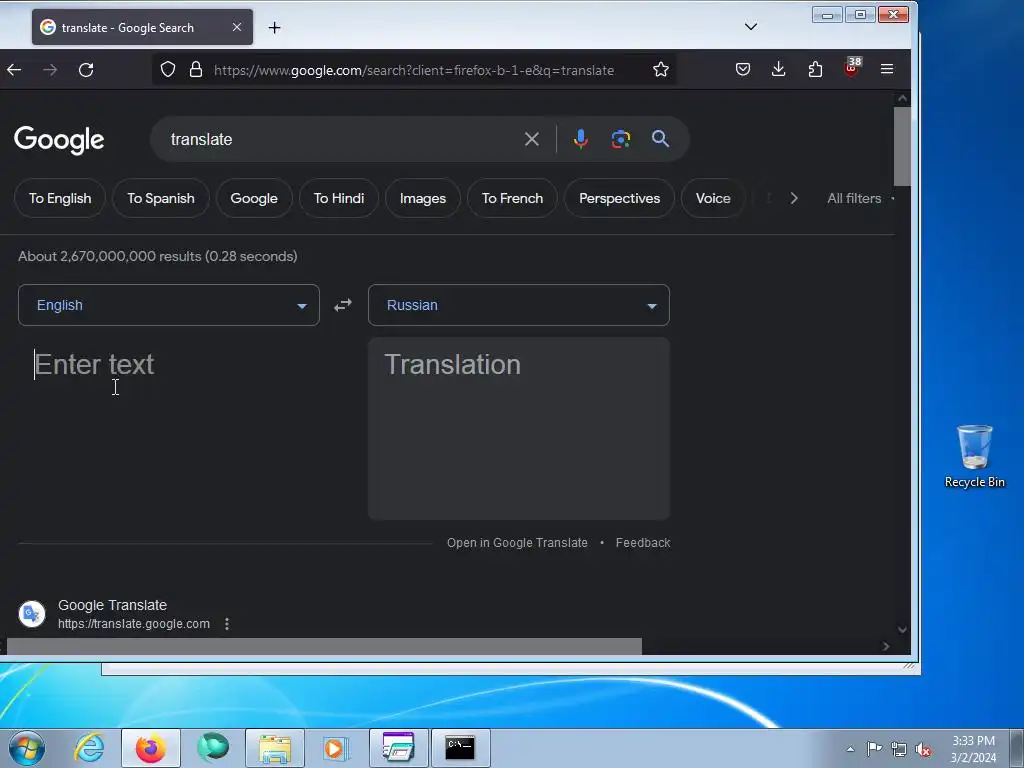
Task: Open the clock showing 3:33 PM
Action: [x=973, y=749]
